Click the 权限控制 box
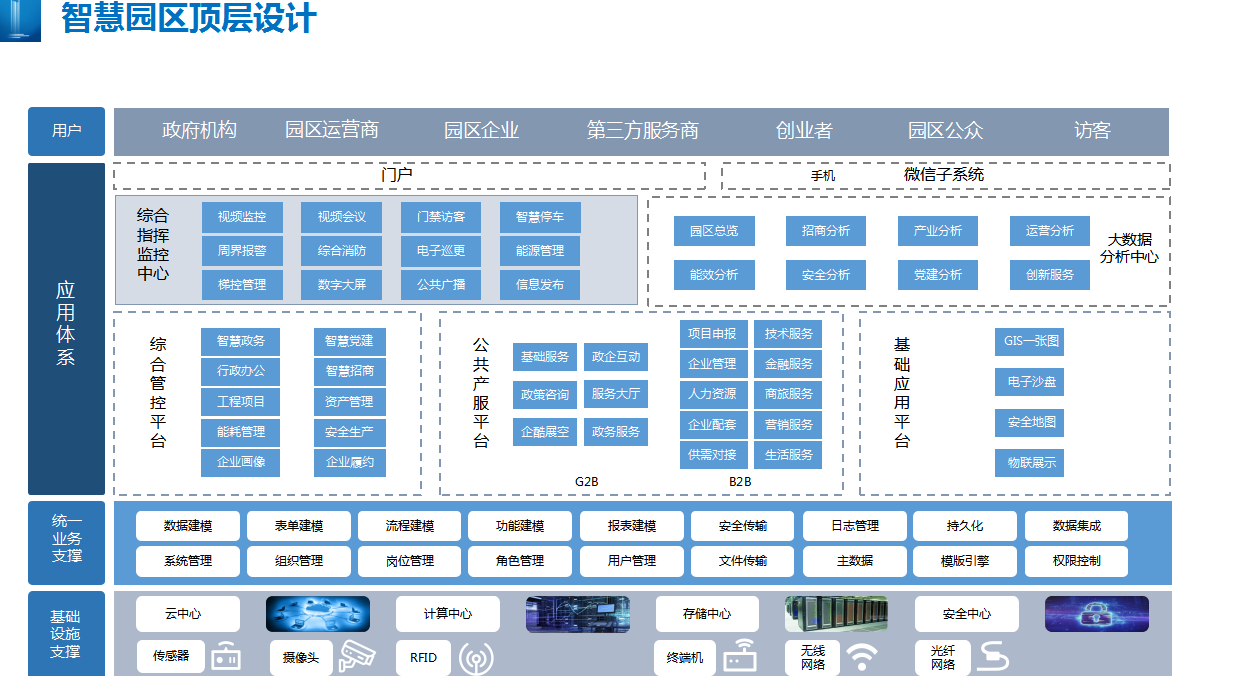This screenshot has height=676, width=1245. point(1077,561)
